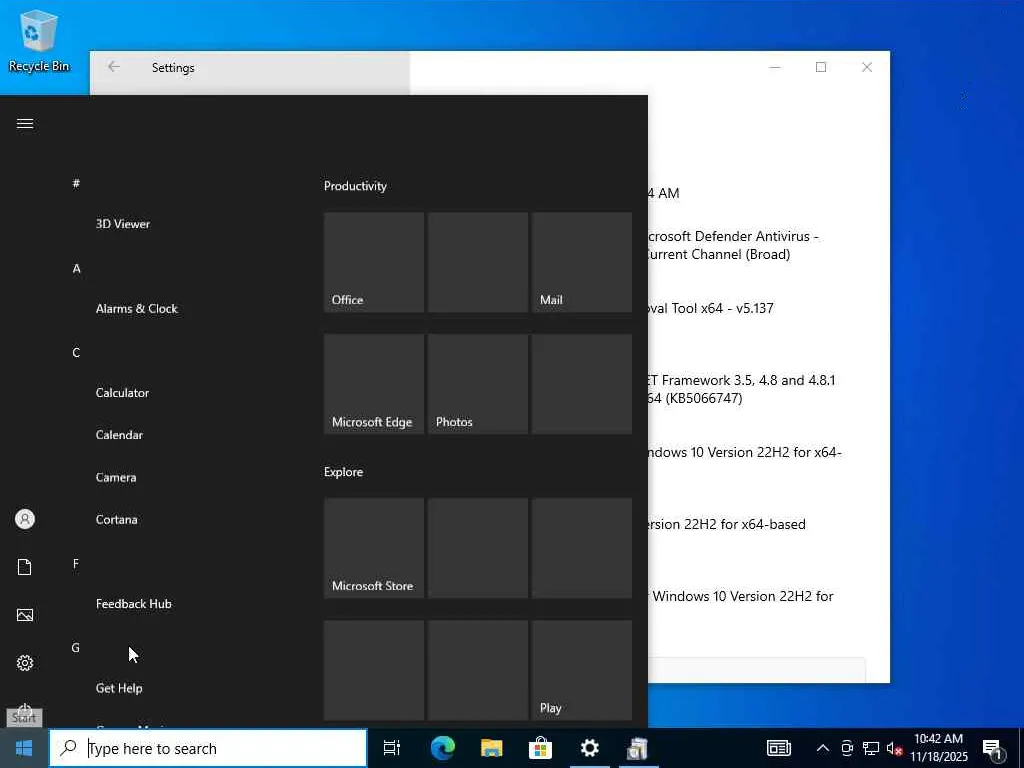Screen dimensions: 1024x768
Task: Open Settings gear in Start sidebar
Action: tap(25, 663)
